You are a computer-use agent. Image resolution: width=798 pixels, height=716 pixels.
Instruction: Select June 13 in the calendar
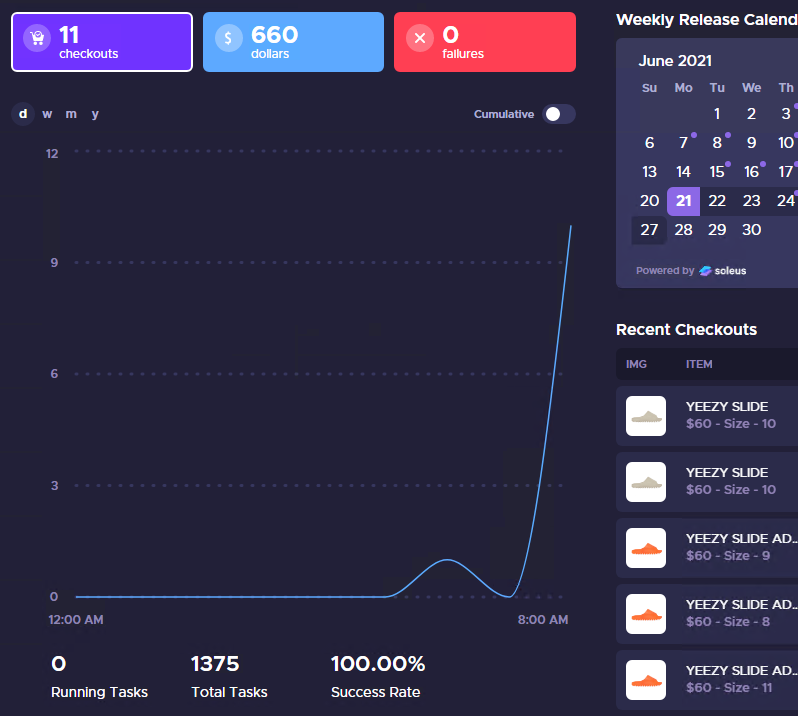click(x=649, y=171)
